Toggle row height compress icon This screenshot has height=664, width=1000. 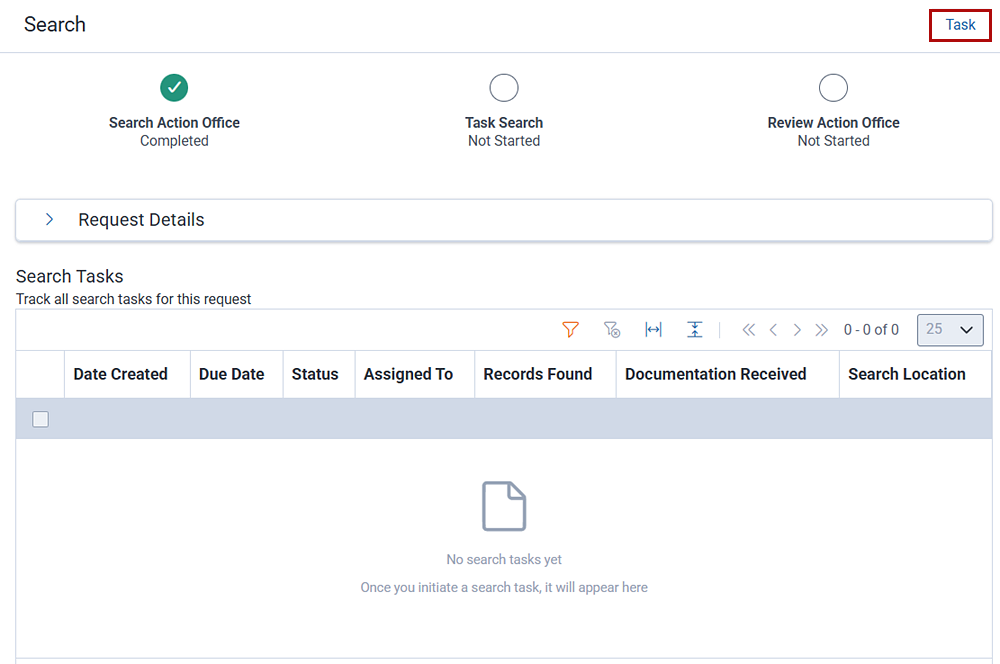click(x=695, y=330)
